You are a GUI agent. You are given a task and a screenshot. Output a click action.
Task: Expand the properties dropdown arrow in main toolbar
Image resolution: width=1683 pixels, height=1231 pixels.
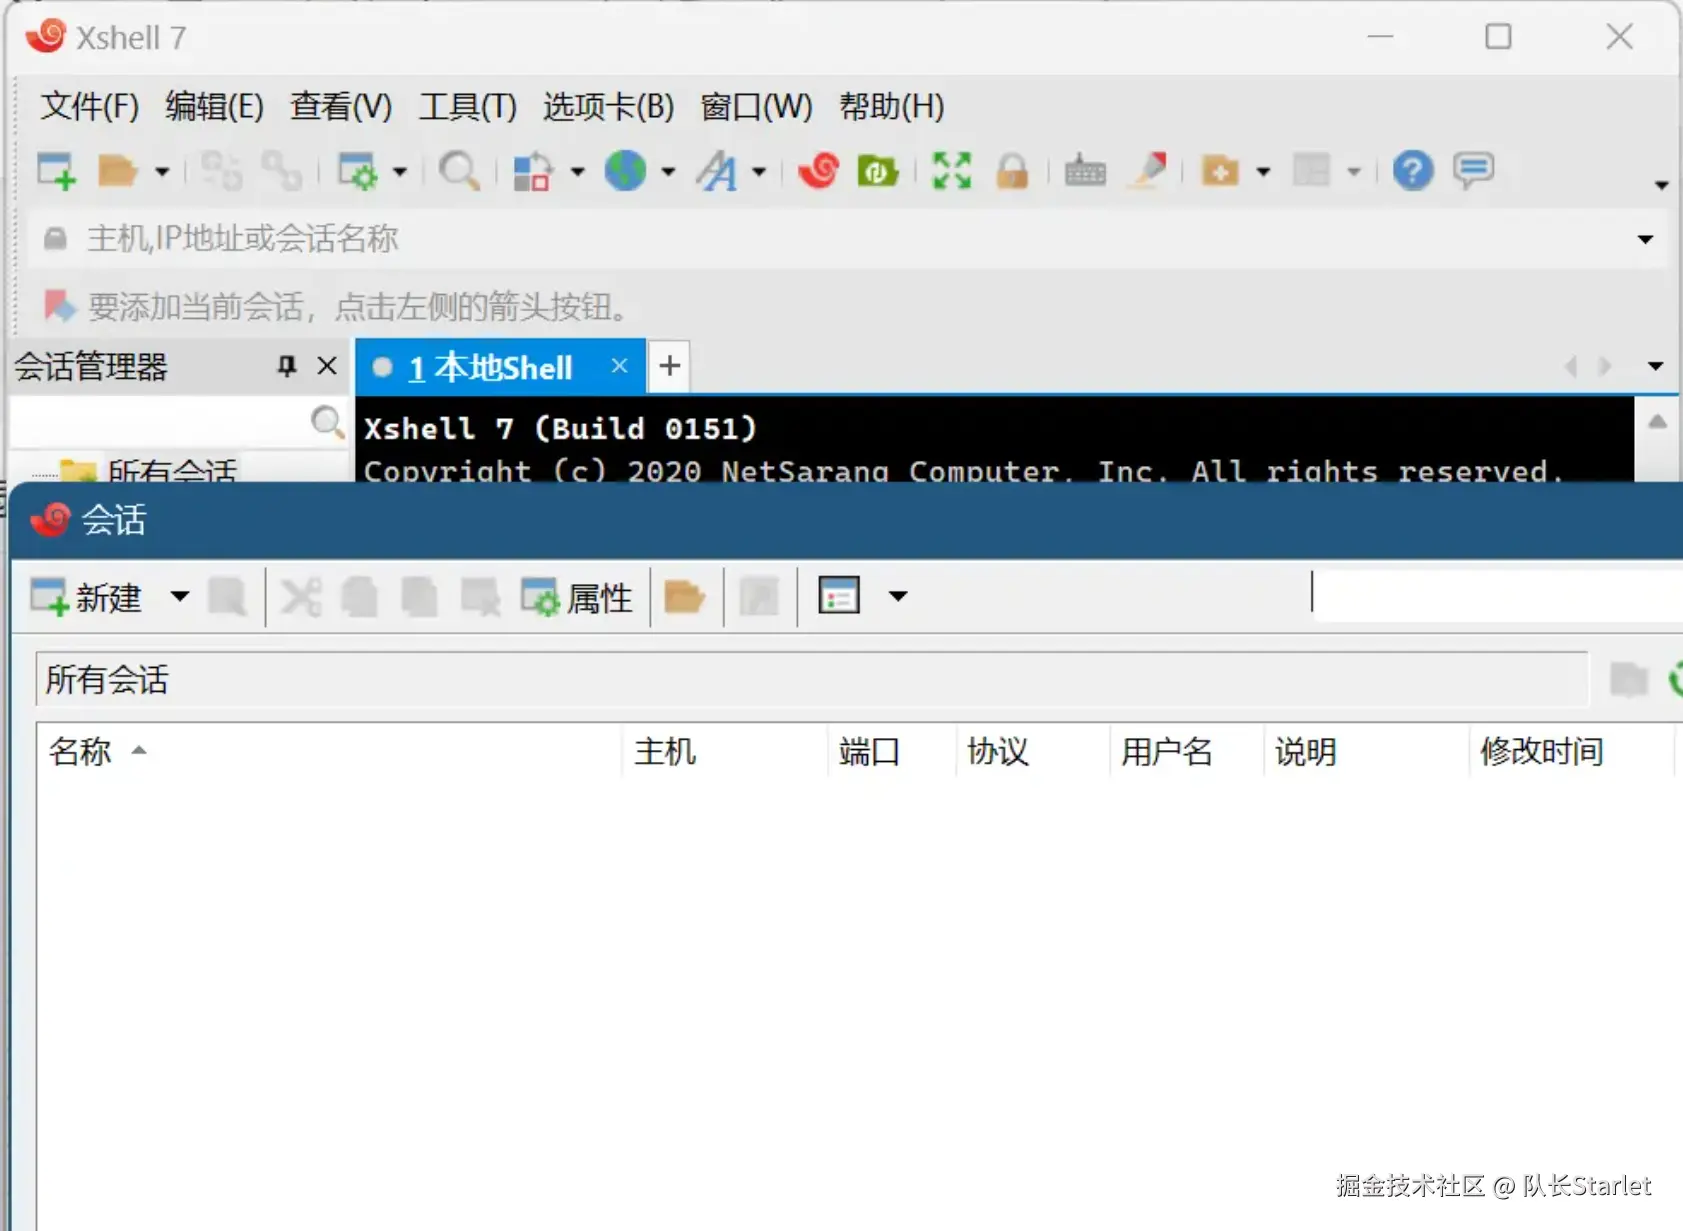click(400, 172)
